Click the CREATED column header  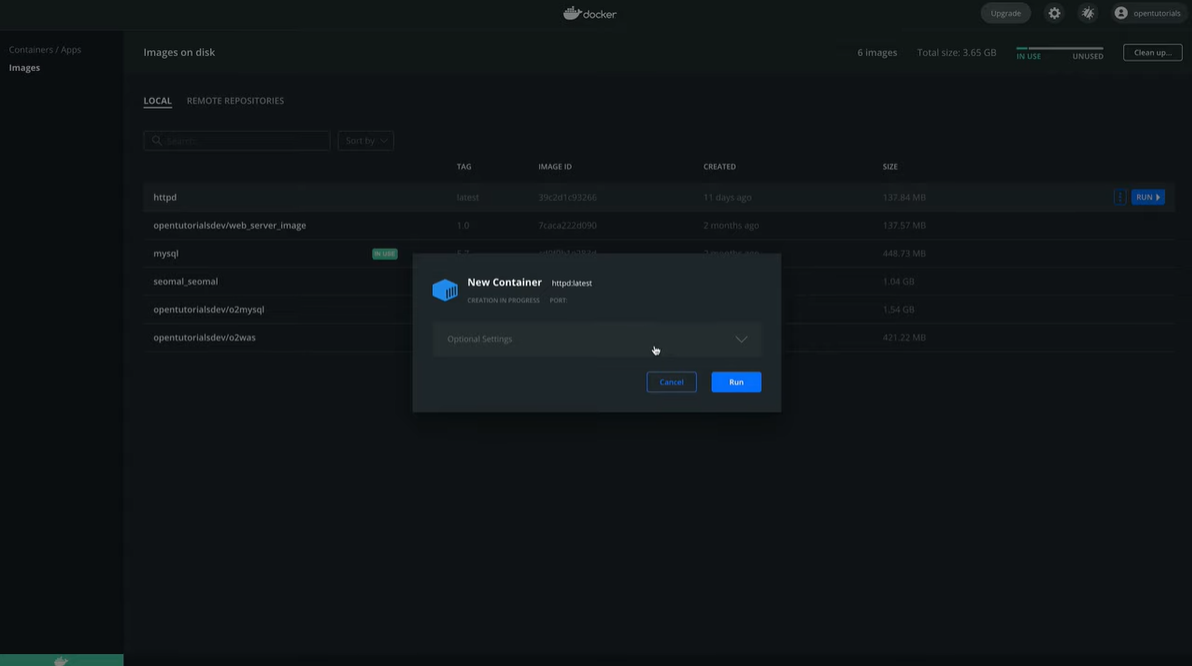[x=719, y=166]
